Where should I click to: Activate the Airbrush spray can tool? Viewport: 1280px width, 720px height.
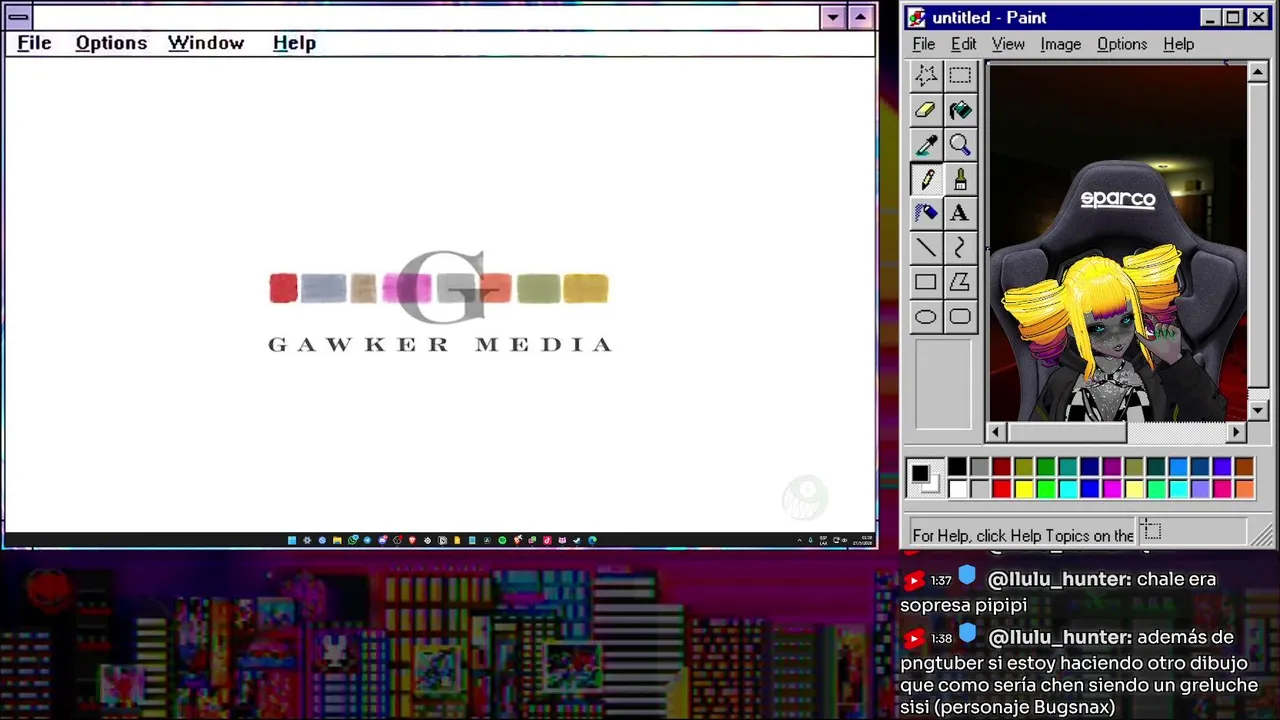click(926, 213)
